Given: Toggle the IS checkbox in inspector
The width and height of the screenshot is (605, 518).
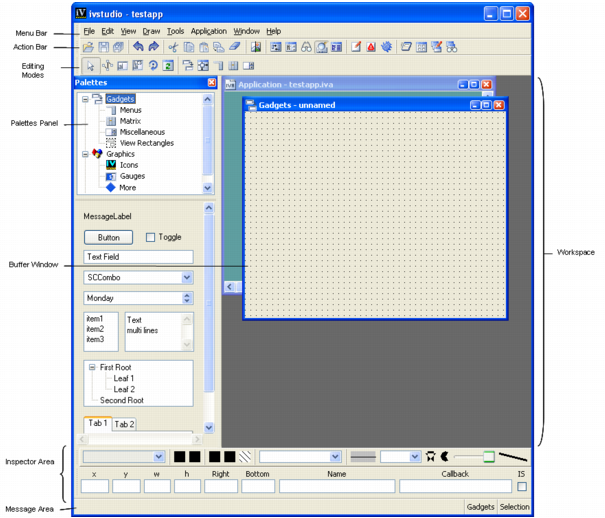Looking at the screenshot, I should click(x=521, y=487).
